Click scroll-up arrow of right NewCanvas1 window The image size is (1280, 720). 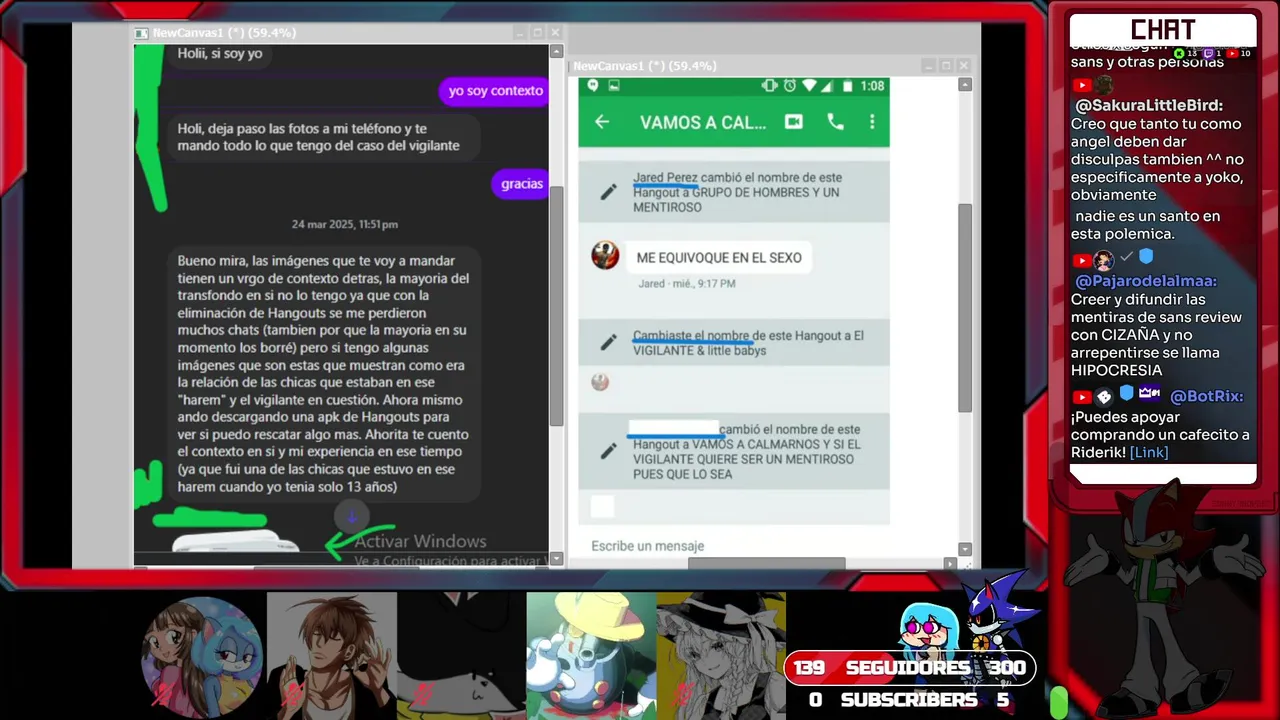point(965,85)
